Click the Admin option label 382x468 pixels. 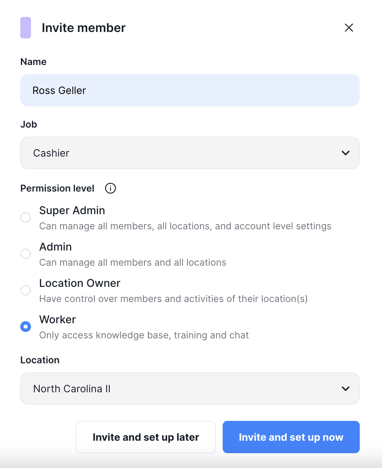55,247
